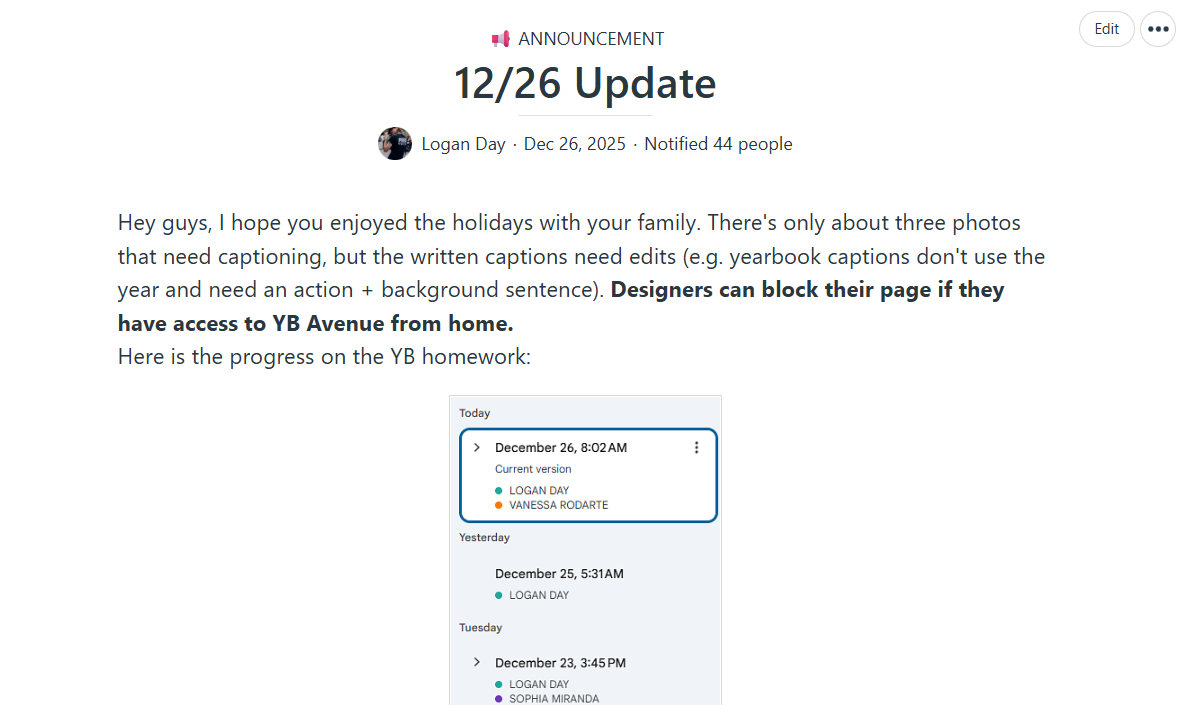1189x705 pixels.
Task: Click the Dec 26, 2025 post date
Action: 575,144
